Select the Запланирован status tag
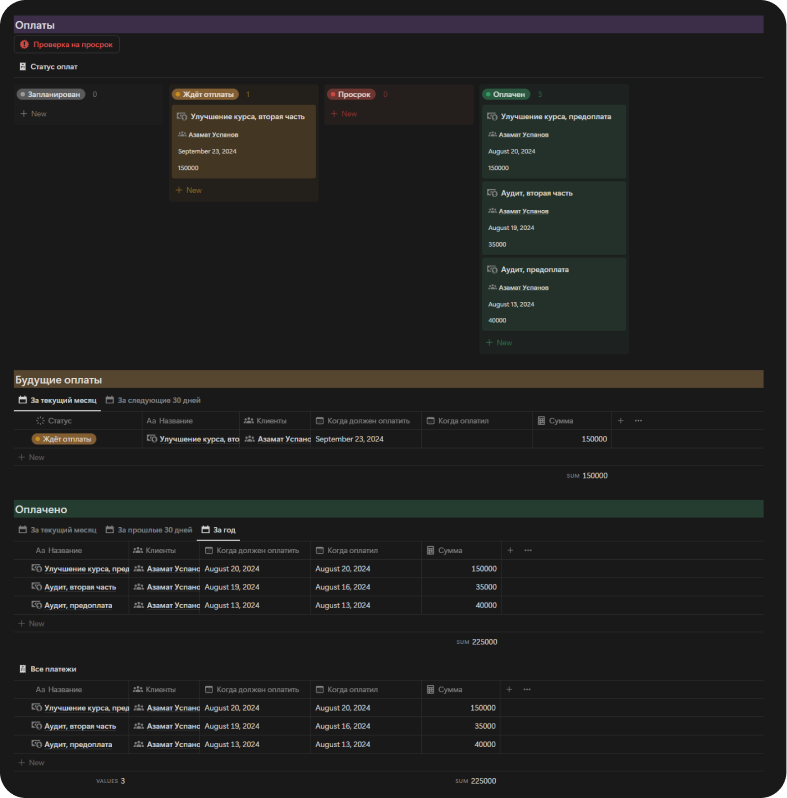The height and width of the screenshot is (798, 787). 51,94
